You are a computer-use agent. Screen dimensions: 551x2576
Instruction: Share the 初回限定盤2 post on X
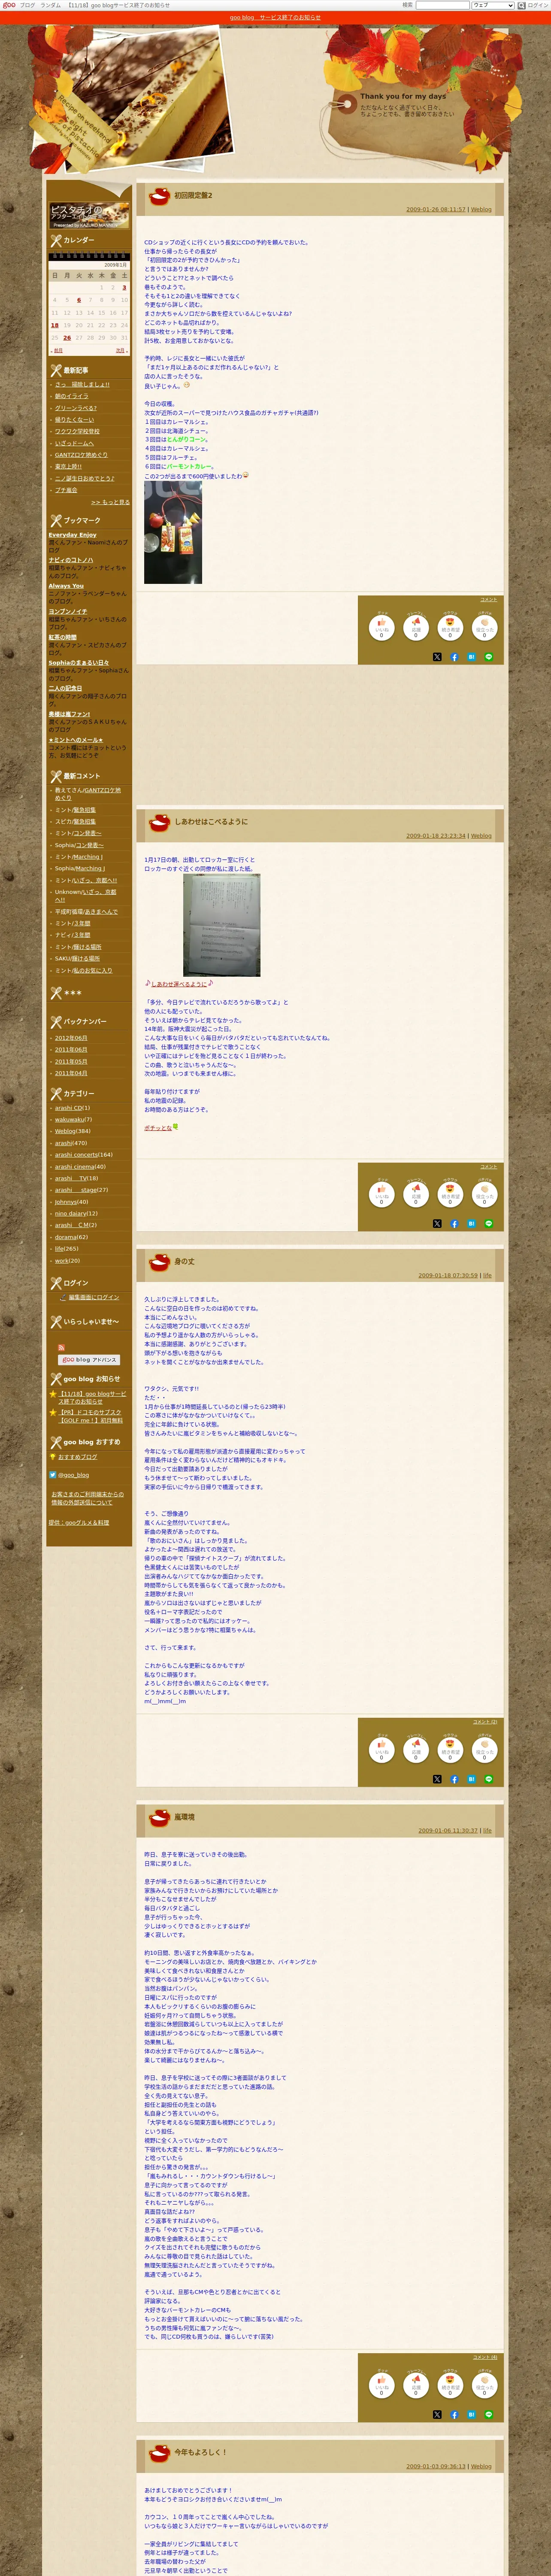[437, 657]
